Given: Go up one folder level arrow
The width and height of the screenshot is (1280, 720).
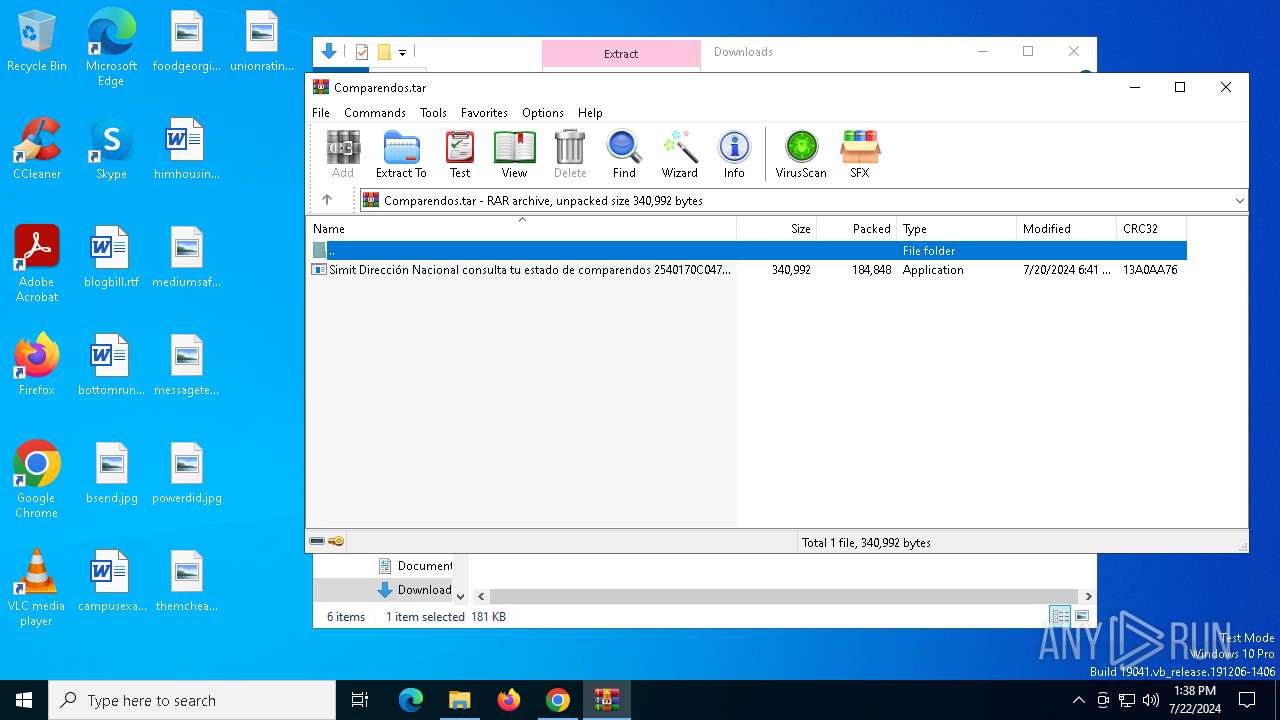Looking at the screenshot, I should click(327, 200).
